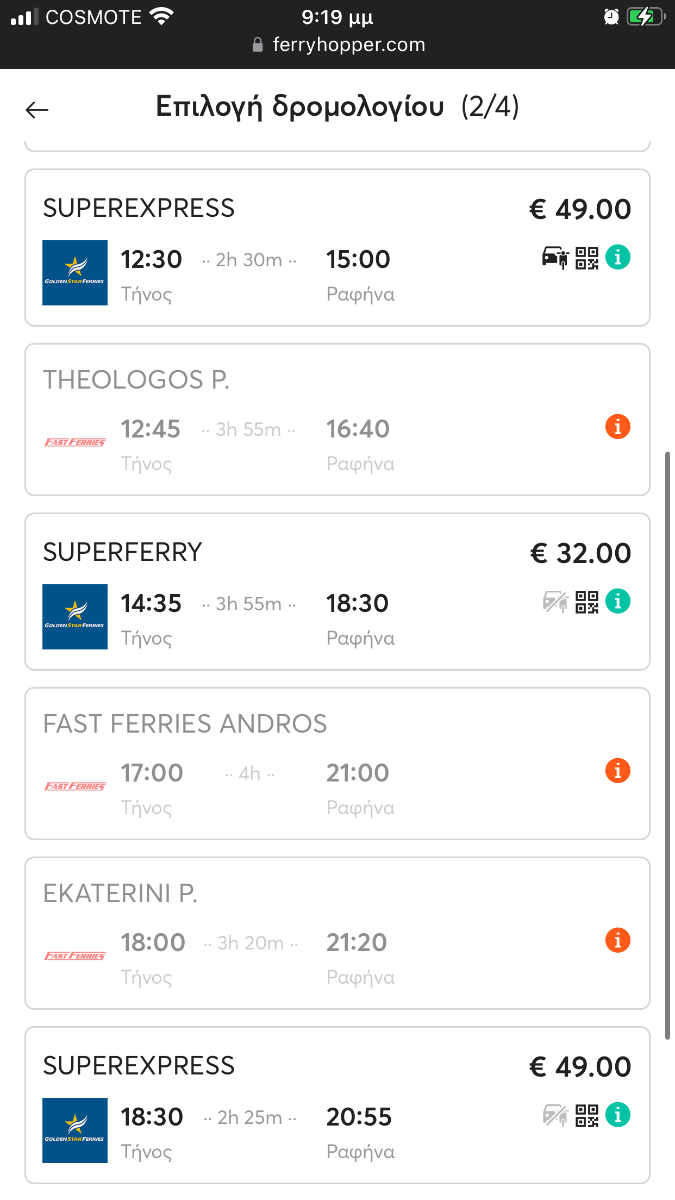
Task: Select the € 49.00 SUPEREXPRESS 12:30 trip
Action: (337, 247)
